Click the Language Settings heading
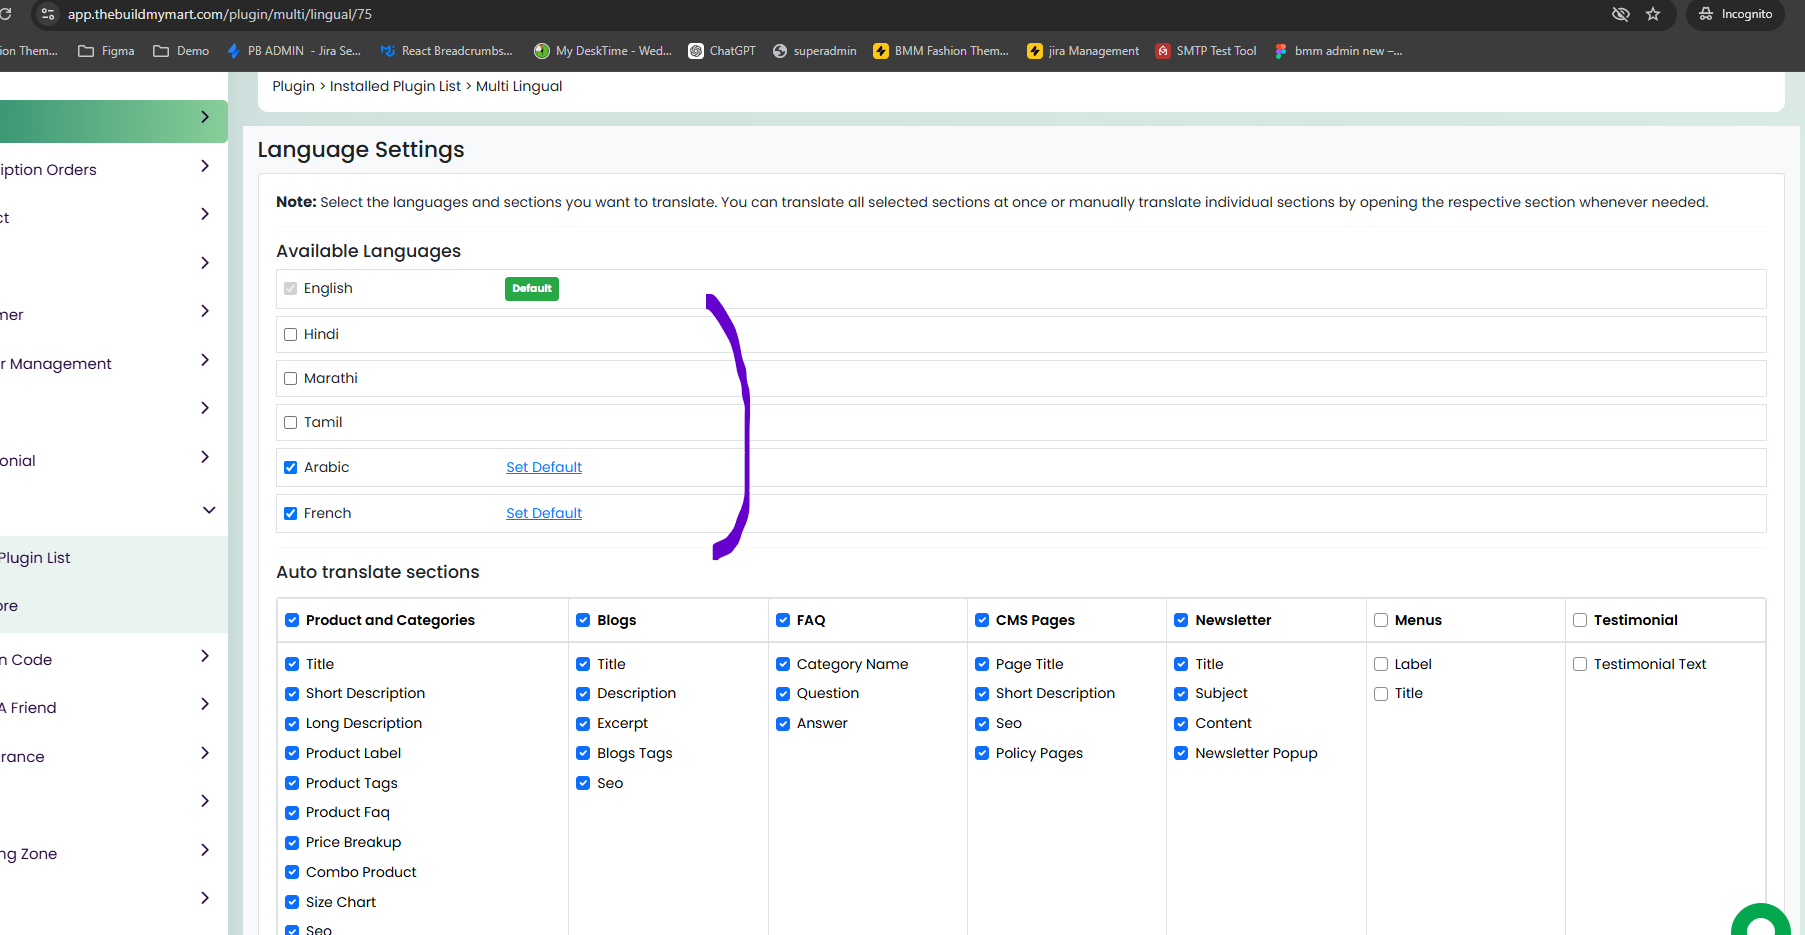The height and width of the screenshot is (935, 1805). point(361,150)
